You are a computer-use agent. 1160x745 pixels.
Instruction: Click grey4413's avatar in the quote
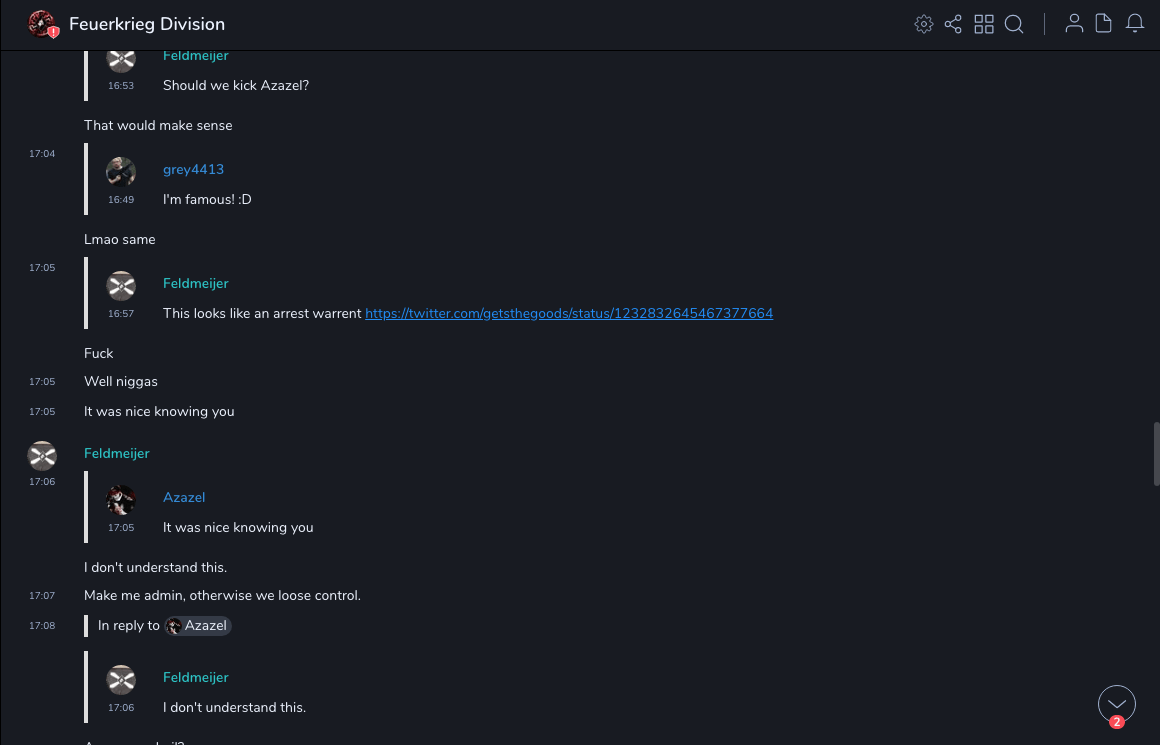(121, 172)
